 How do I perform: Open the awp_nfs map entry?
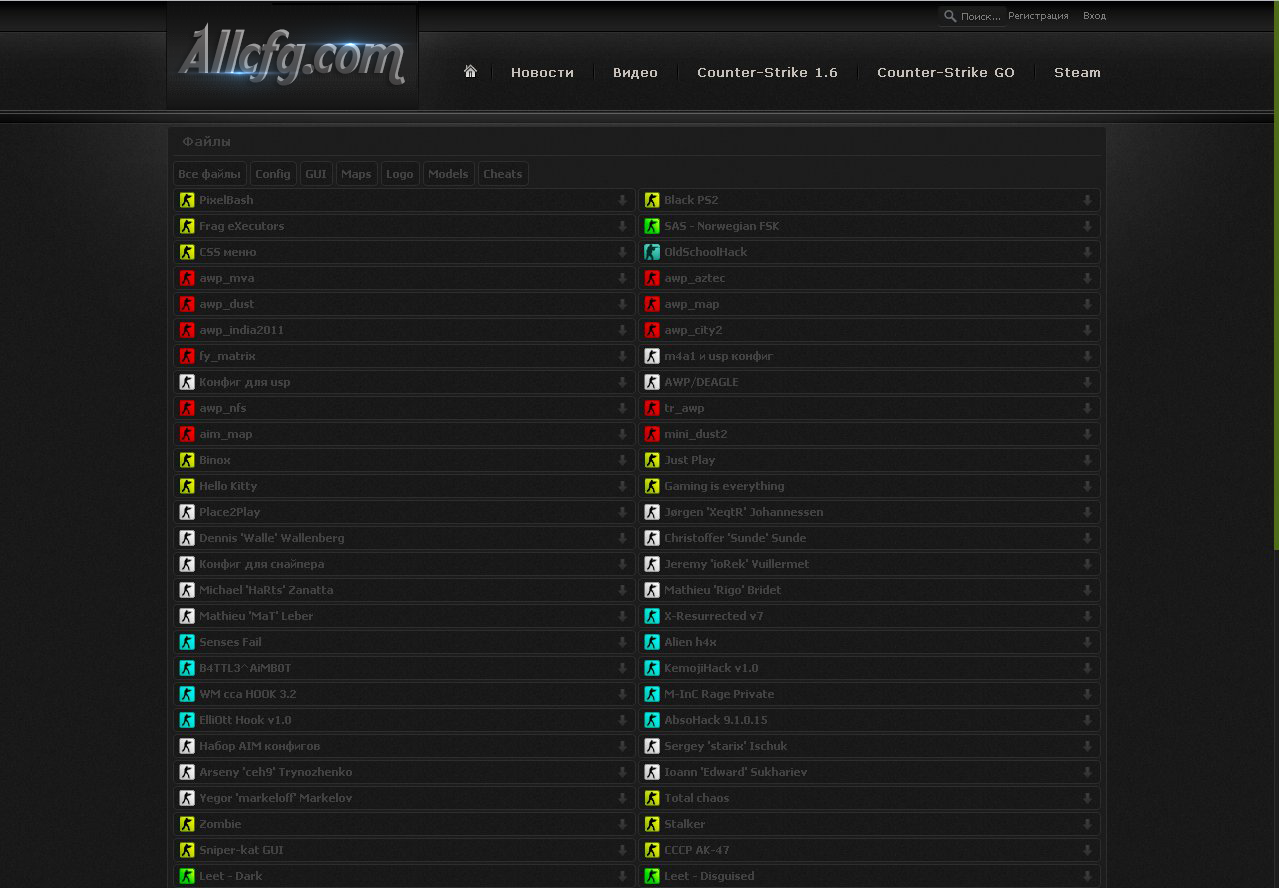click(403, 408)
